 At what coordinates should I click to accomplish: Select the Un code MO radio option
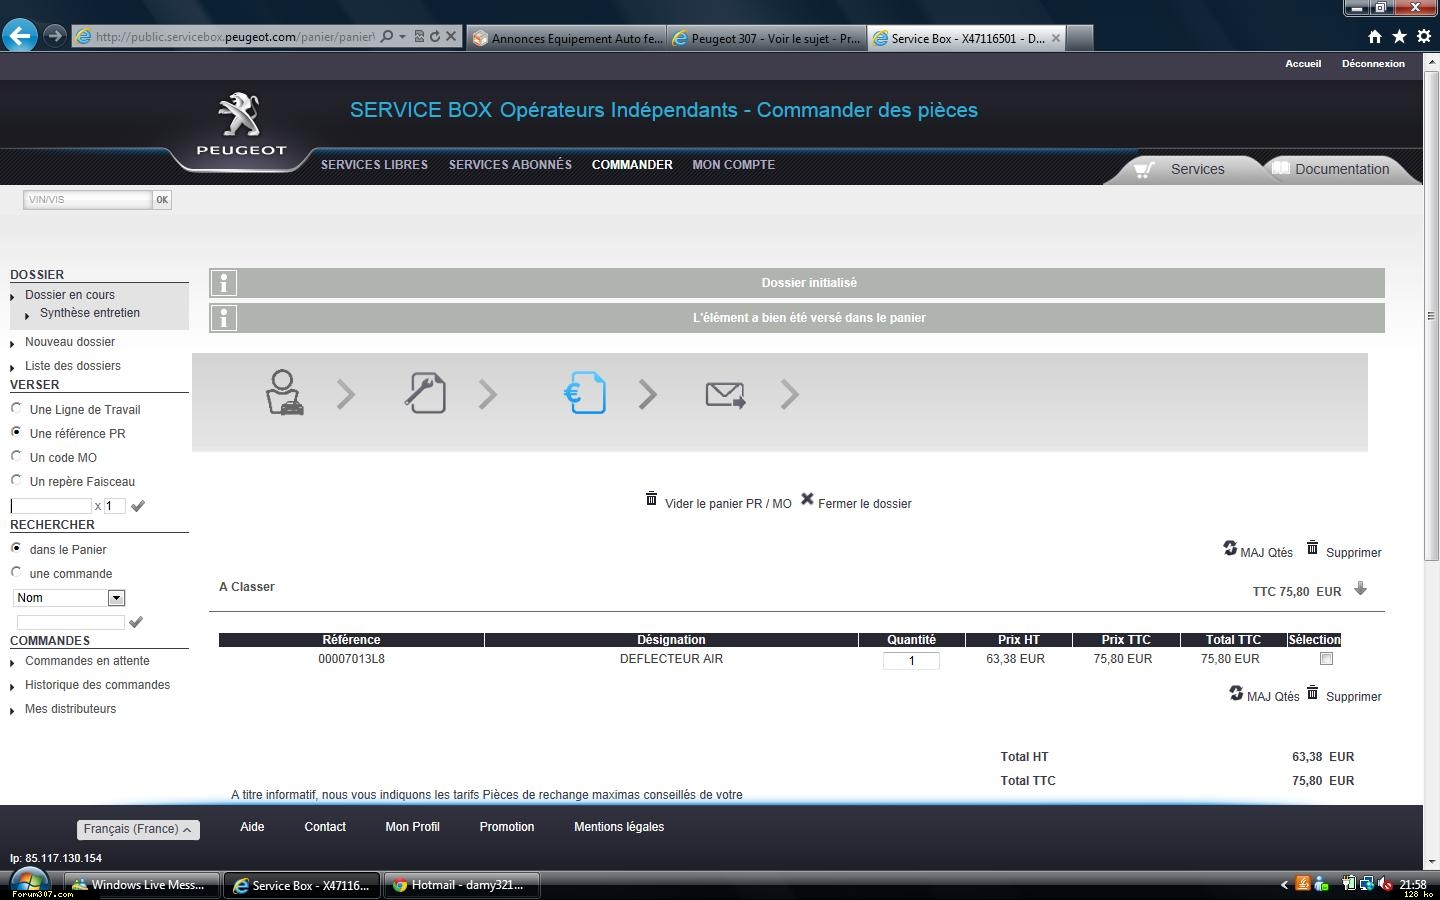(x=16, y=456)
